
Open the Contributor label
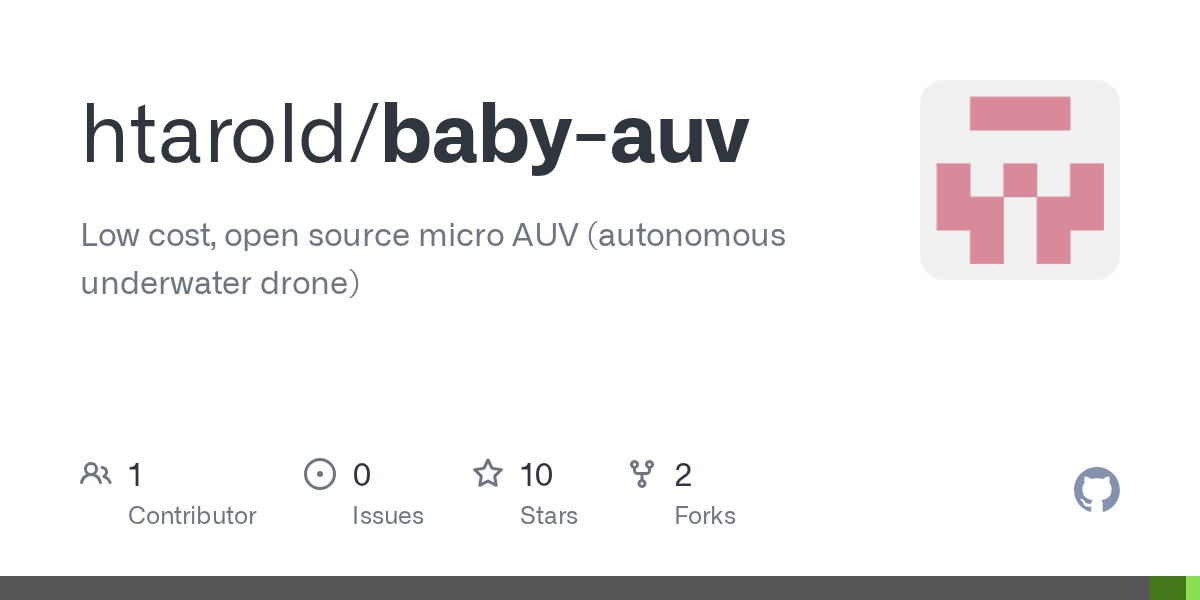point(192,516)
